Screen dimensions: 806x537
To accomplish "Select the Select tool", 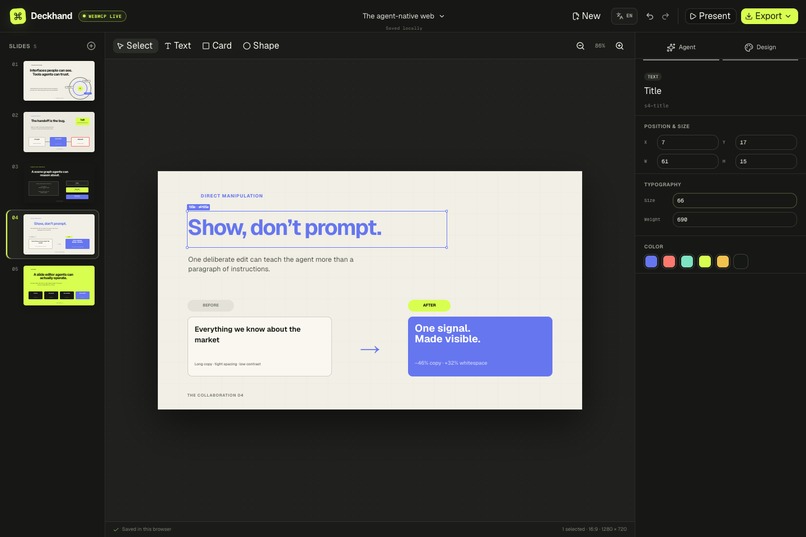I will pos(135,46).
